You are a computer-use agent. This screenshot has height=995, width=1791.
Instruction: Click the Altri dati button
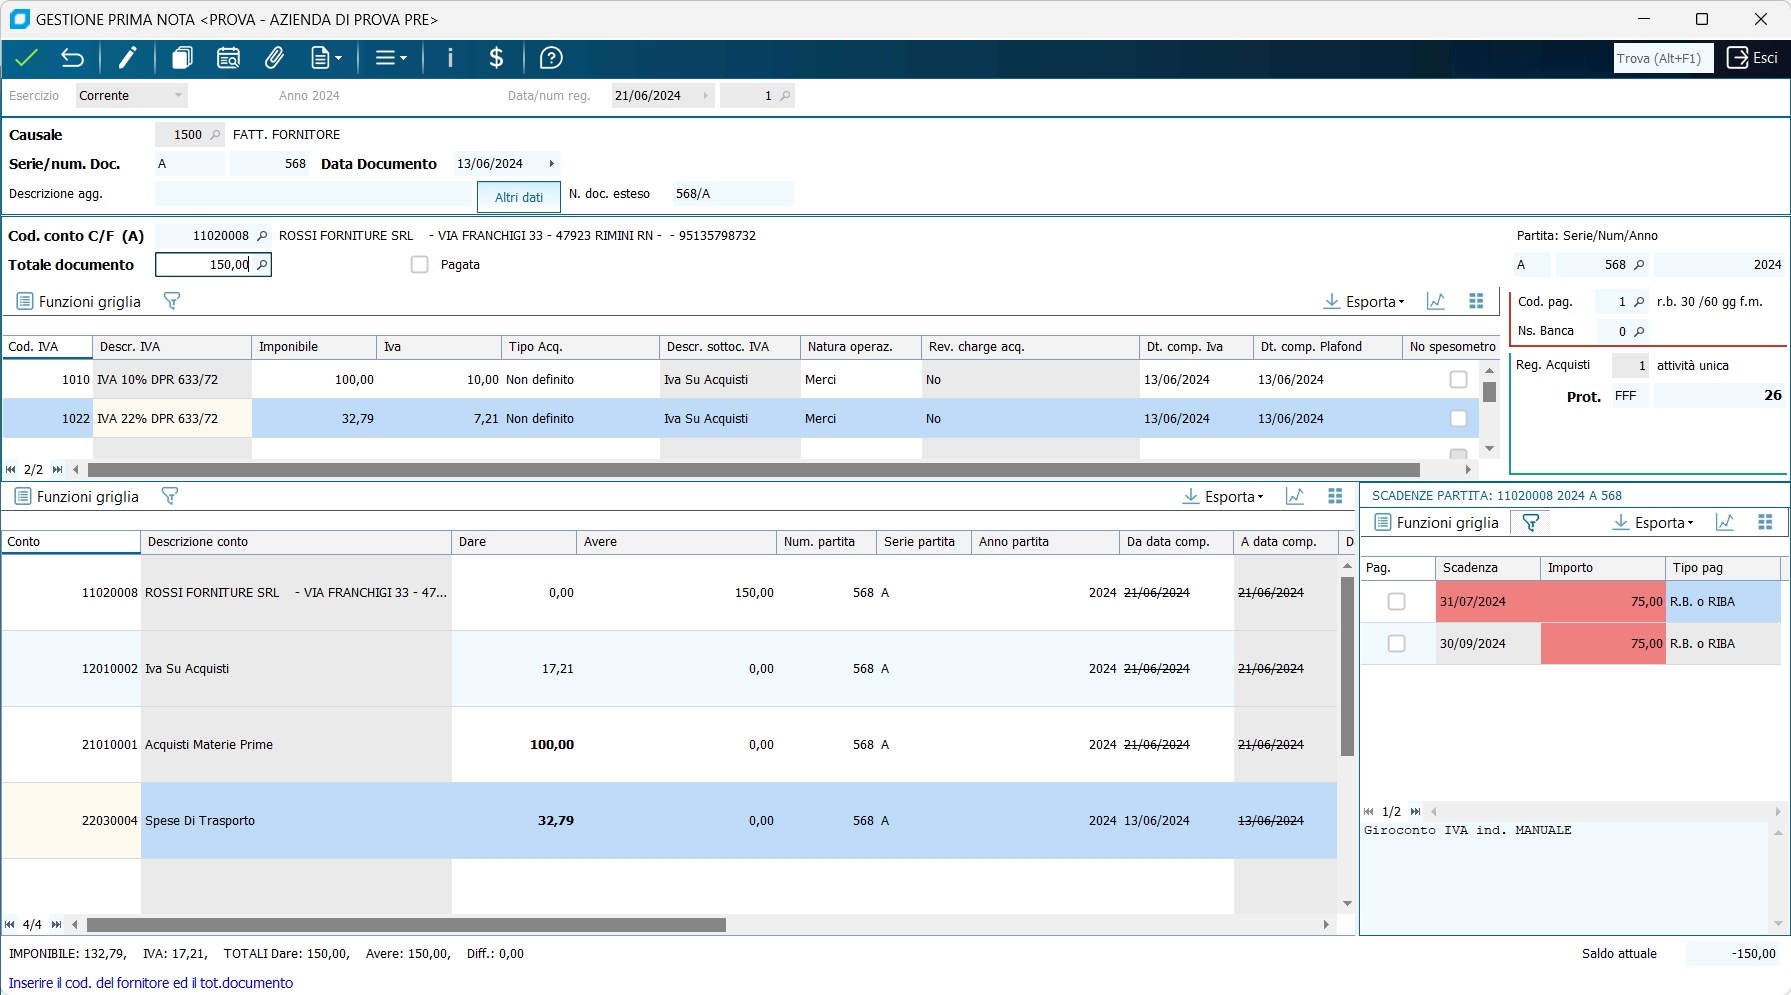pyautogui.click(x=519, y=197)
